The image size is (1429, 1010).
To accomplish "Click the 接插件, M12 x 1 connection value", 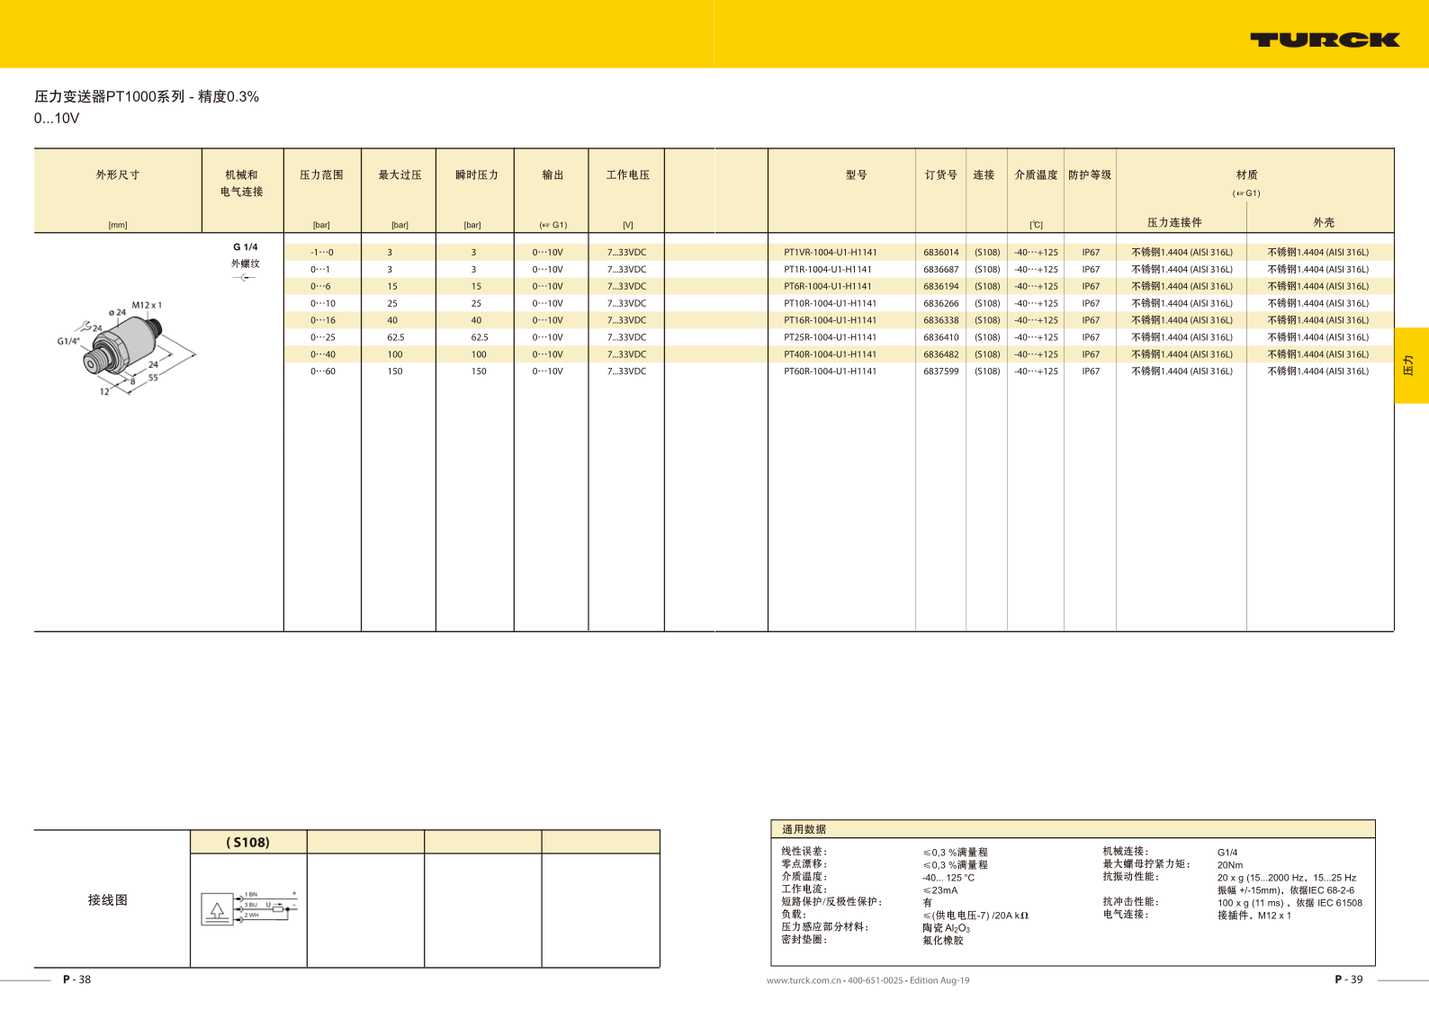I will (x=1254, y=915).
